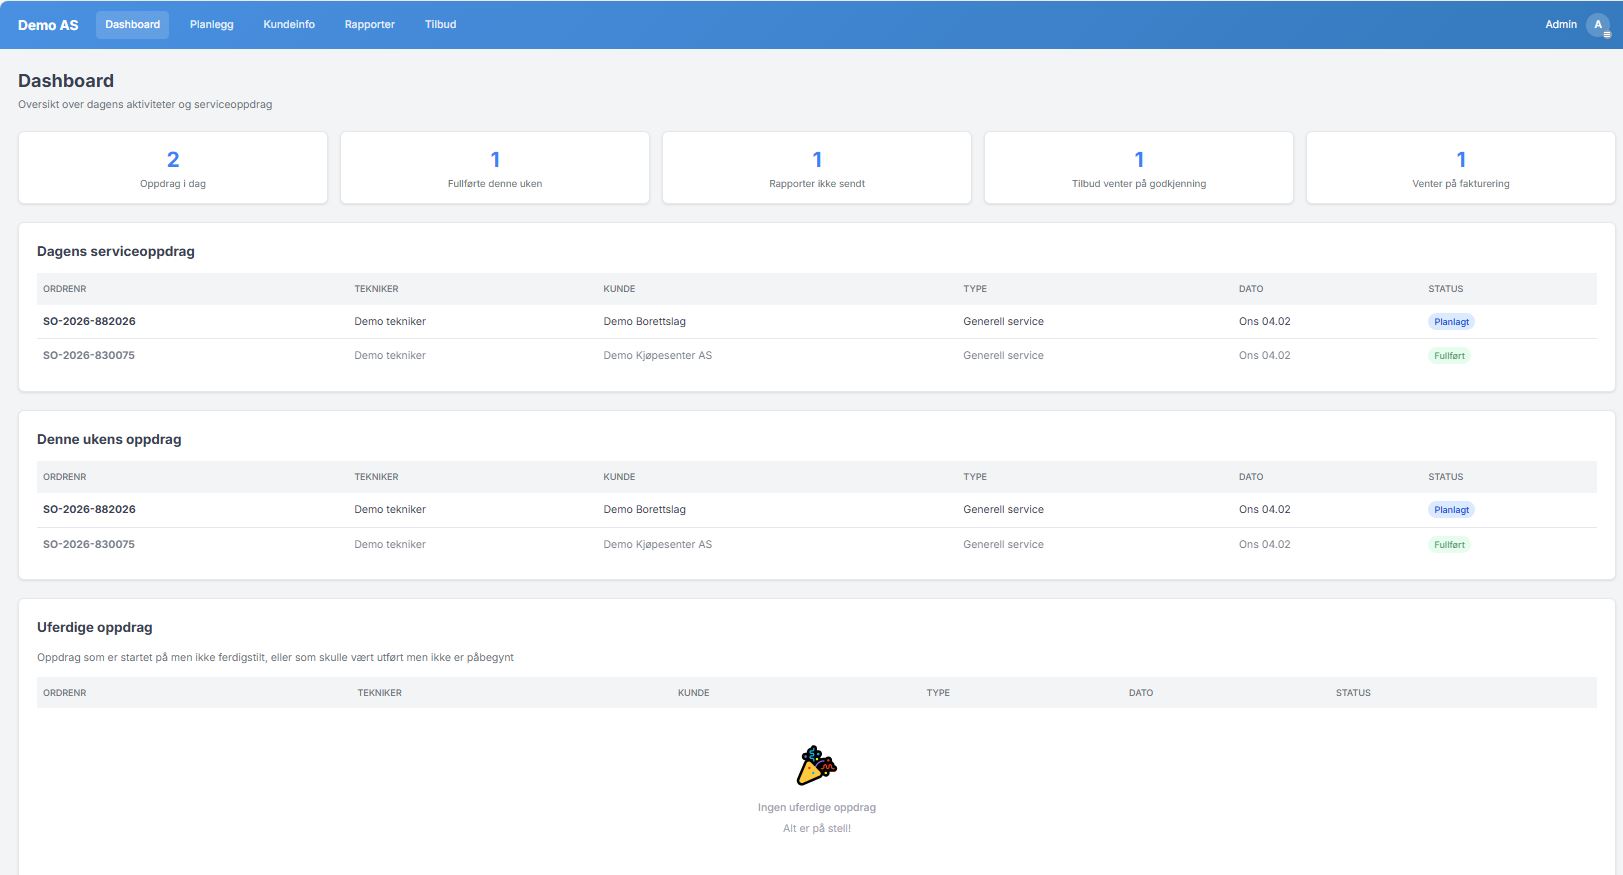Click TYPE header in Denne ukens oppdrag table

click(x=975, y=477)
